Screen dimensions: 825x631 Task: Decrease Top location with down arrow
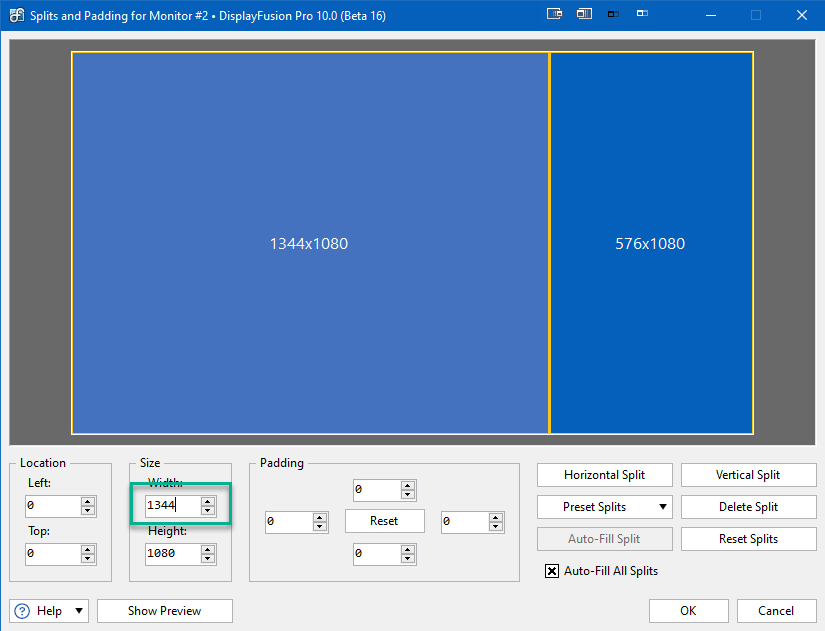[88, 559]
